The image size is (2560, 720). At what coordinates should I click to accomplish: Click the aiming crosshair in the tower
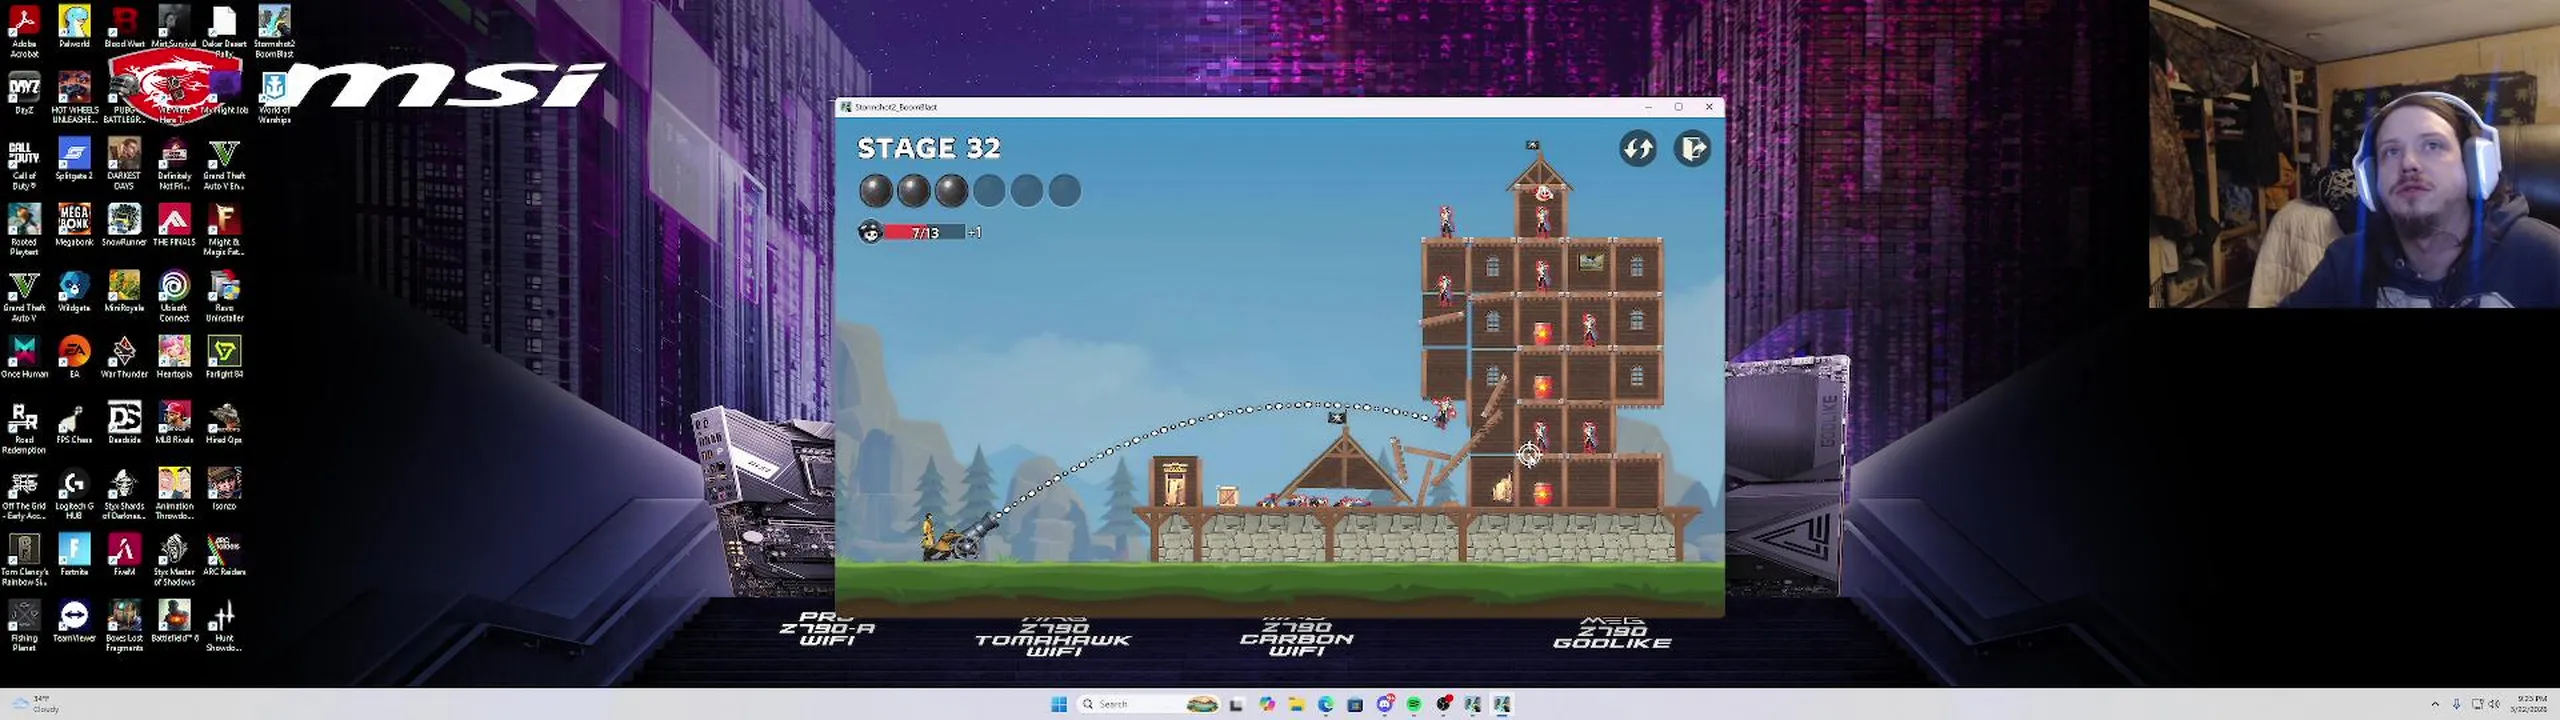point(1528,455)
